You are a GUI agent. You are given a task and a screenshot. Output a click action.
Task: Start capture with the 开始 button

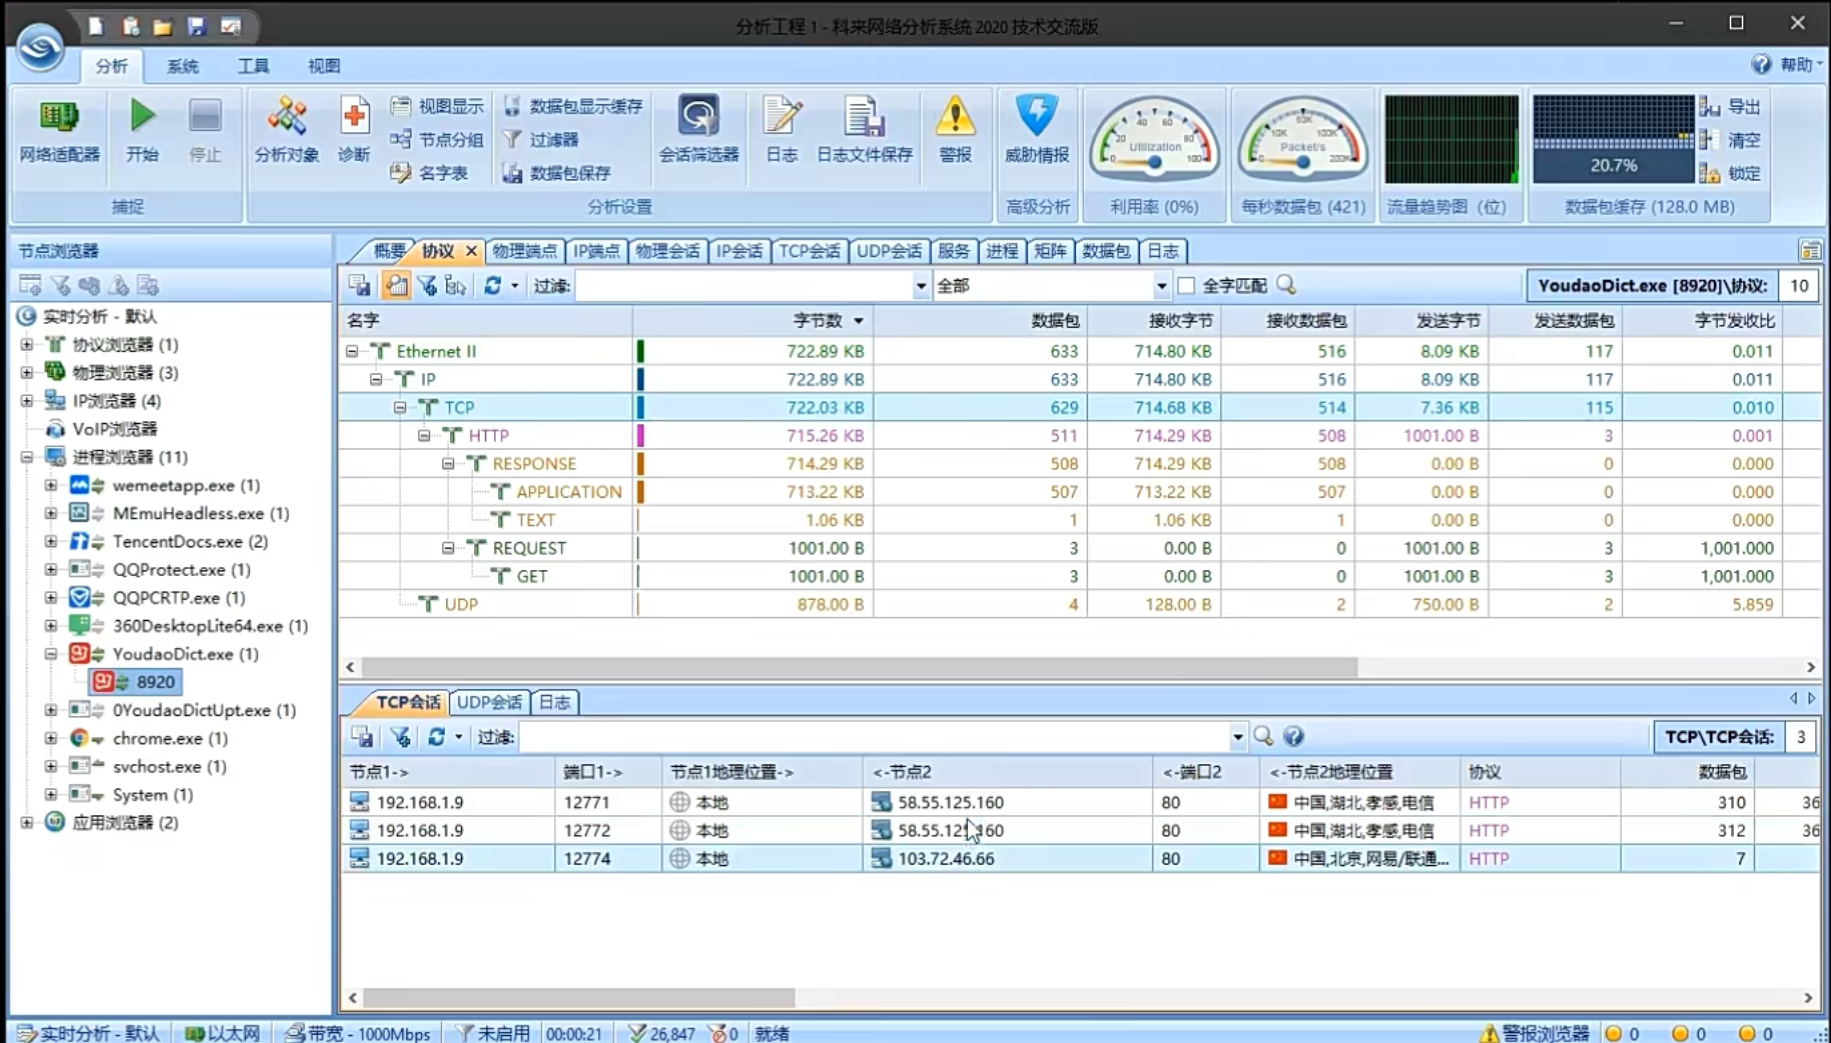[x=142, y=130]
